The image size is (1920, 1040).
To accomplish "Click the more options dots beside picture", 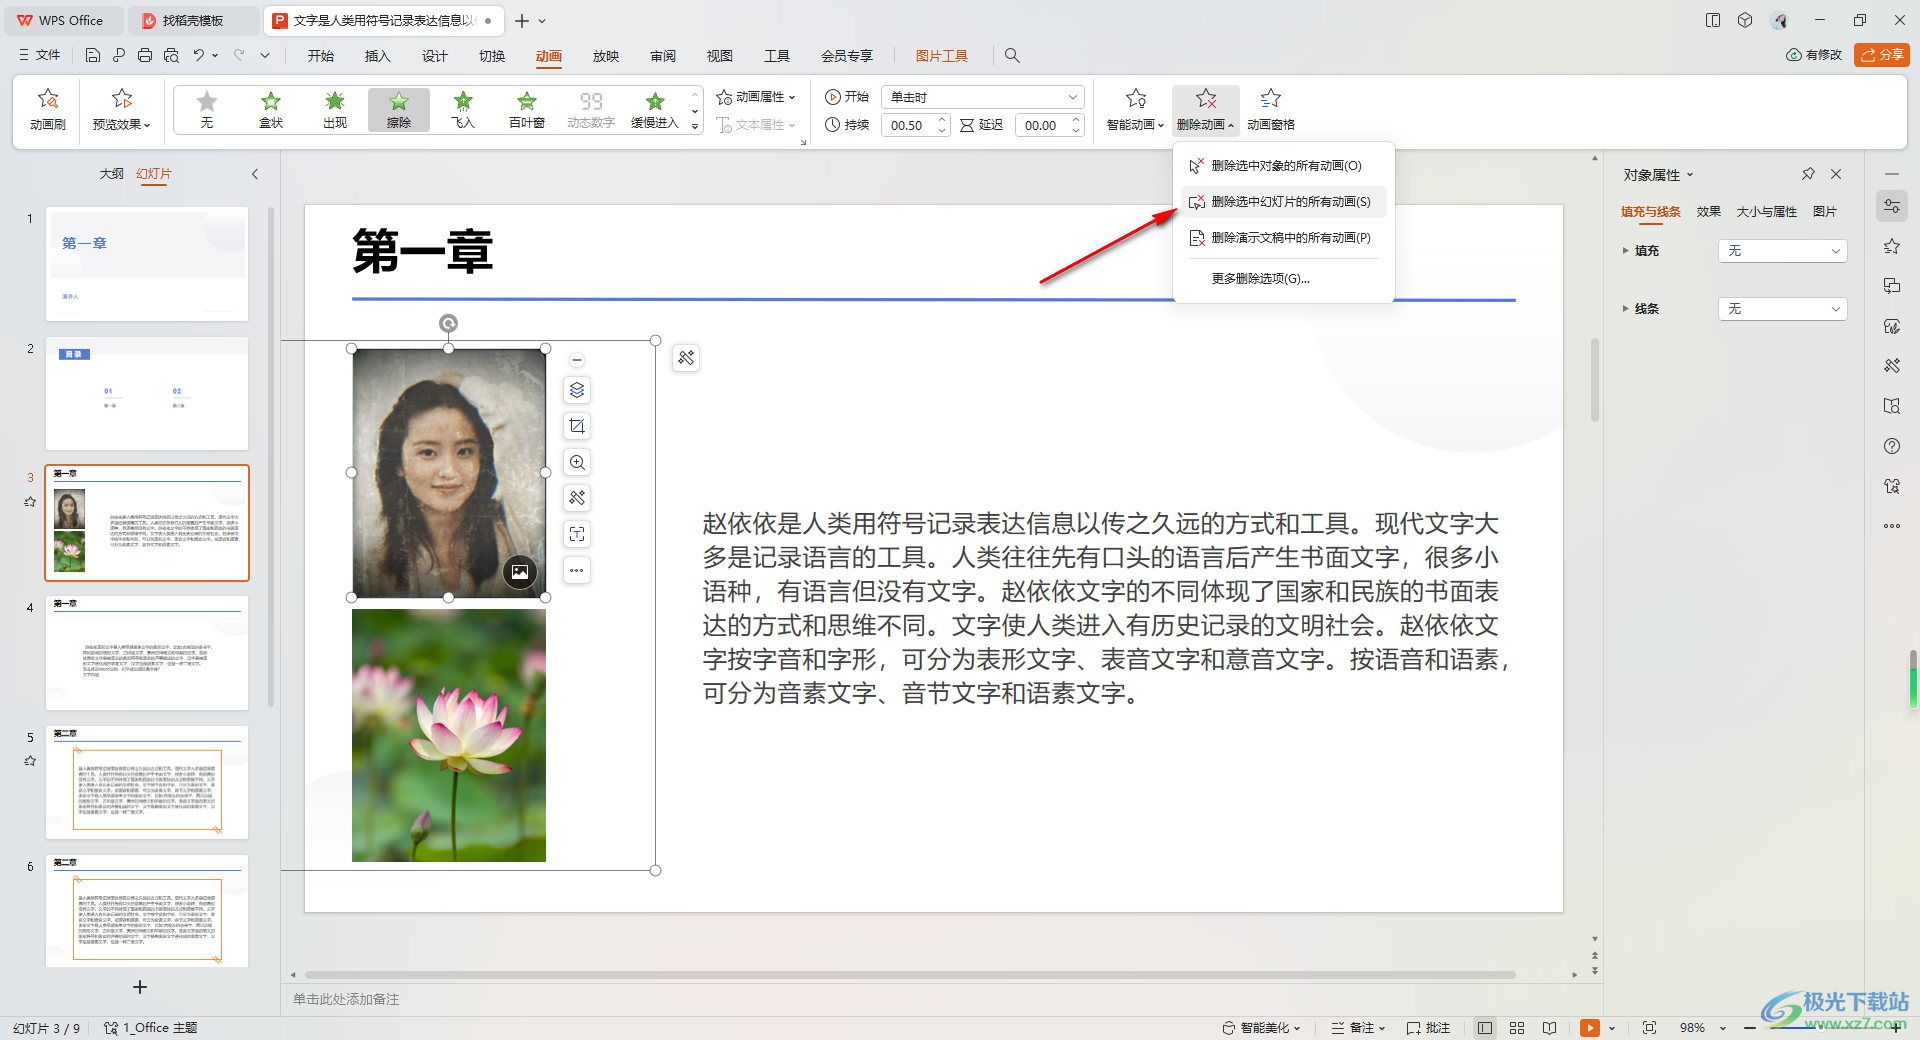I will pos(577,570).
